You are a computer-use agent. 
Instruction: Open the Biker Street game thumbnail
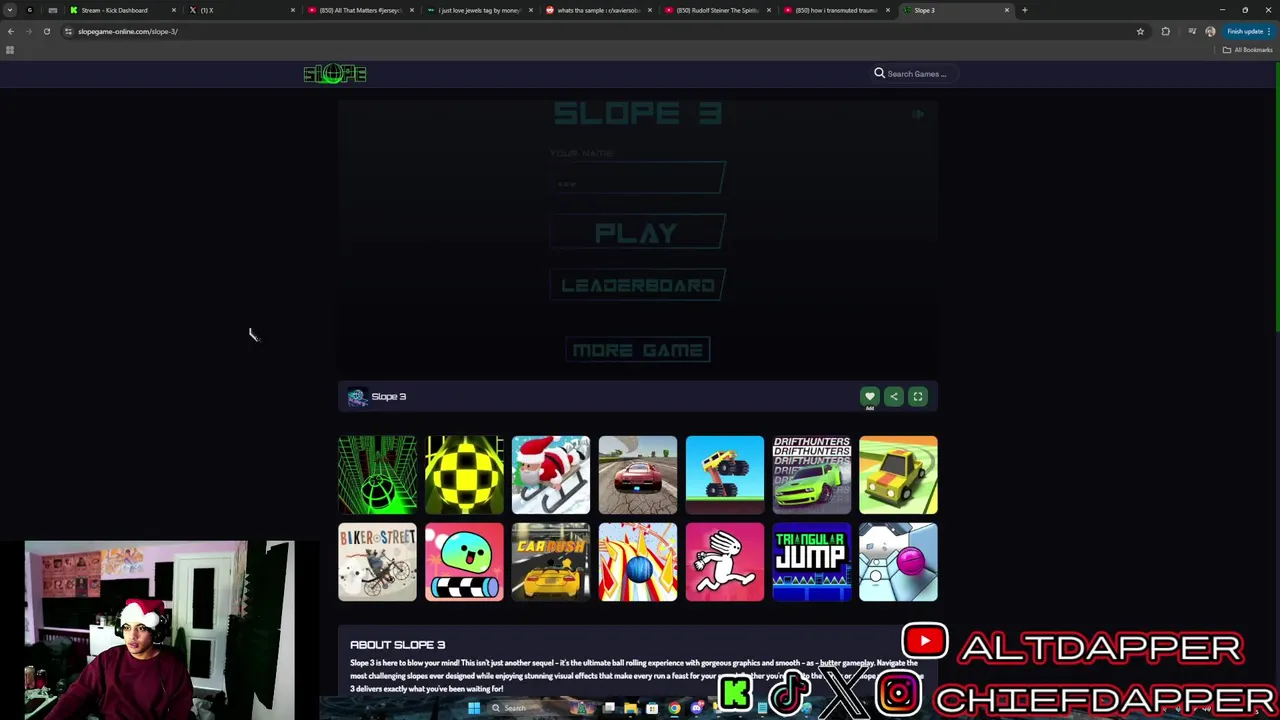click(377, 562)
